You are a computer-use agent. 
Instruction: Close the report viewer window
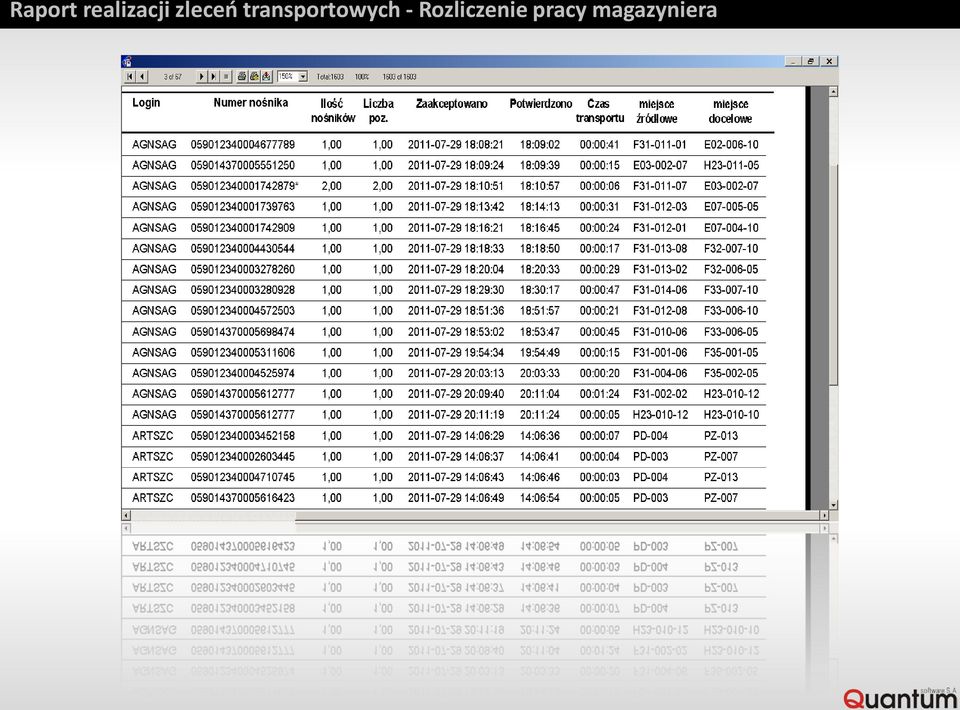tap(829, 61)
